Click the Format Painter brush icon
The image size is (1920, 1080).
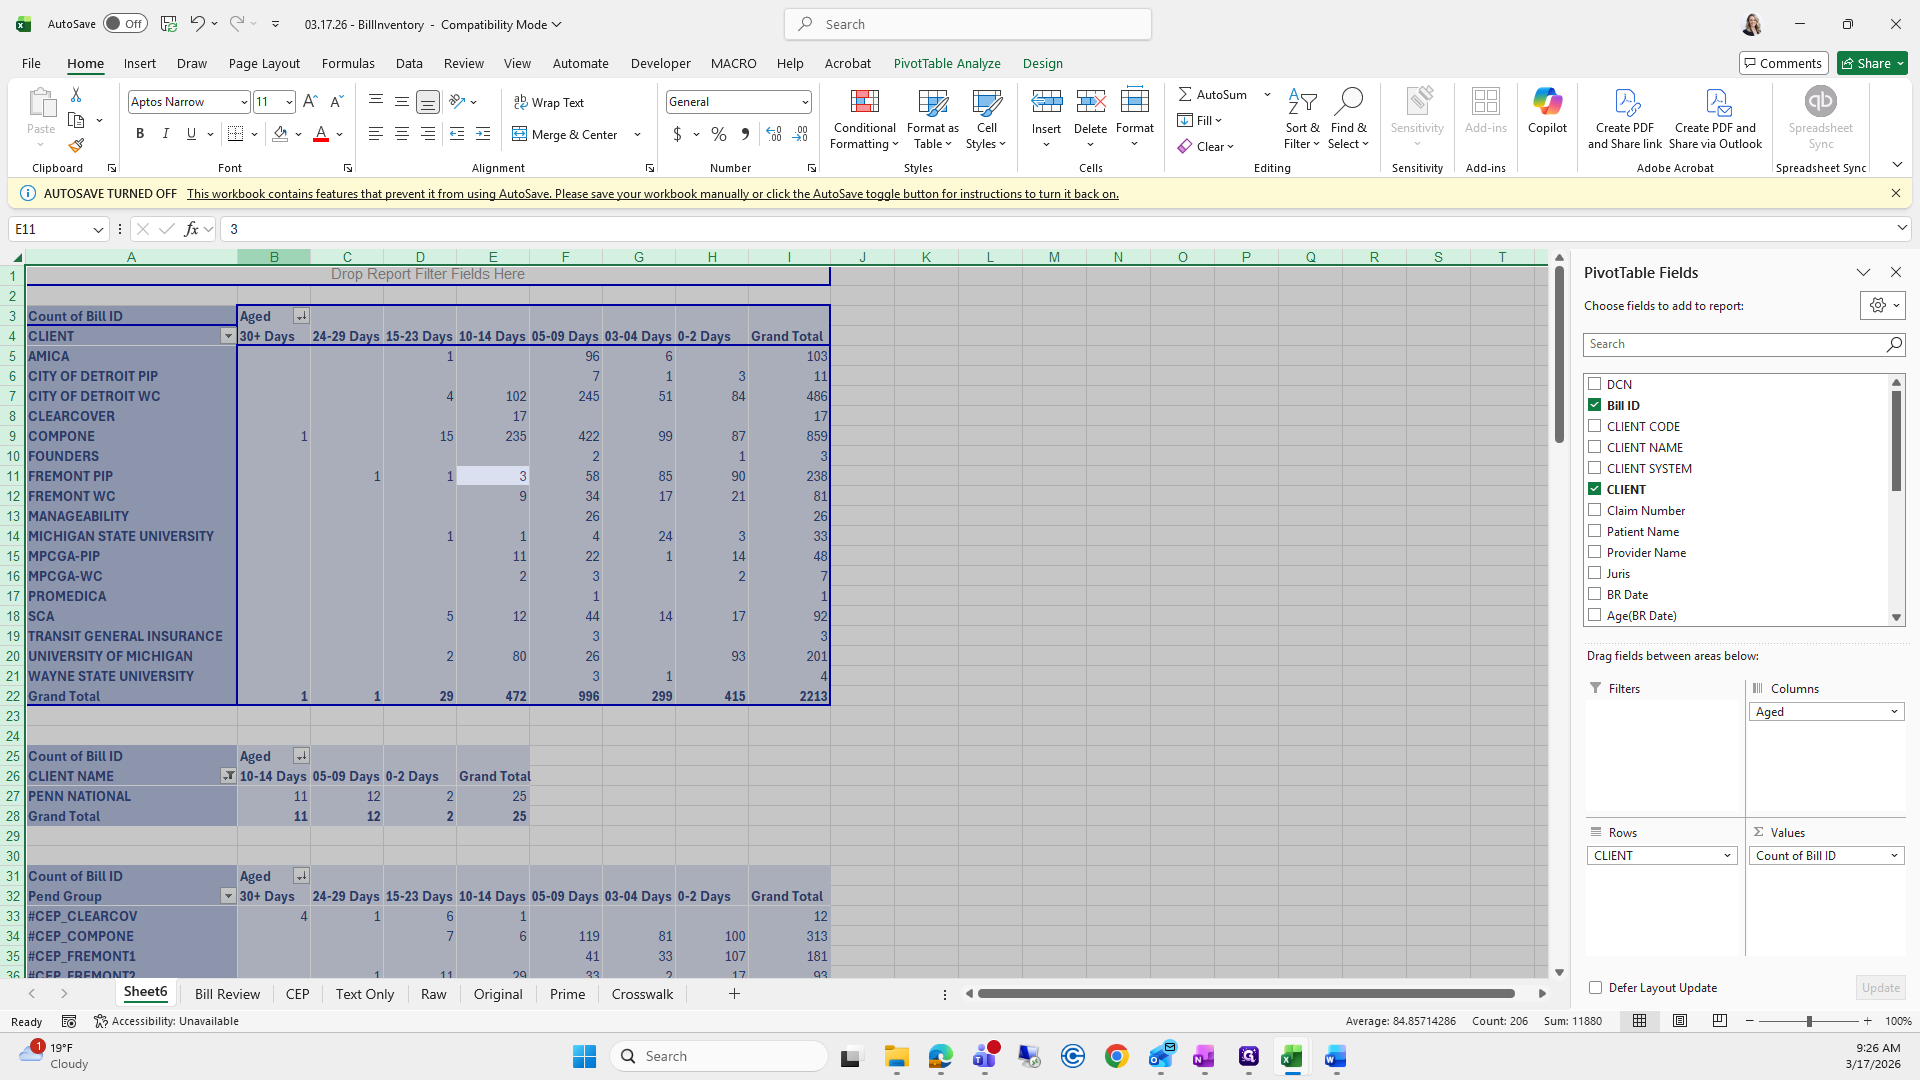tap(76, 145)
